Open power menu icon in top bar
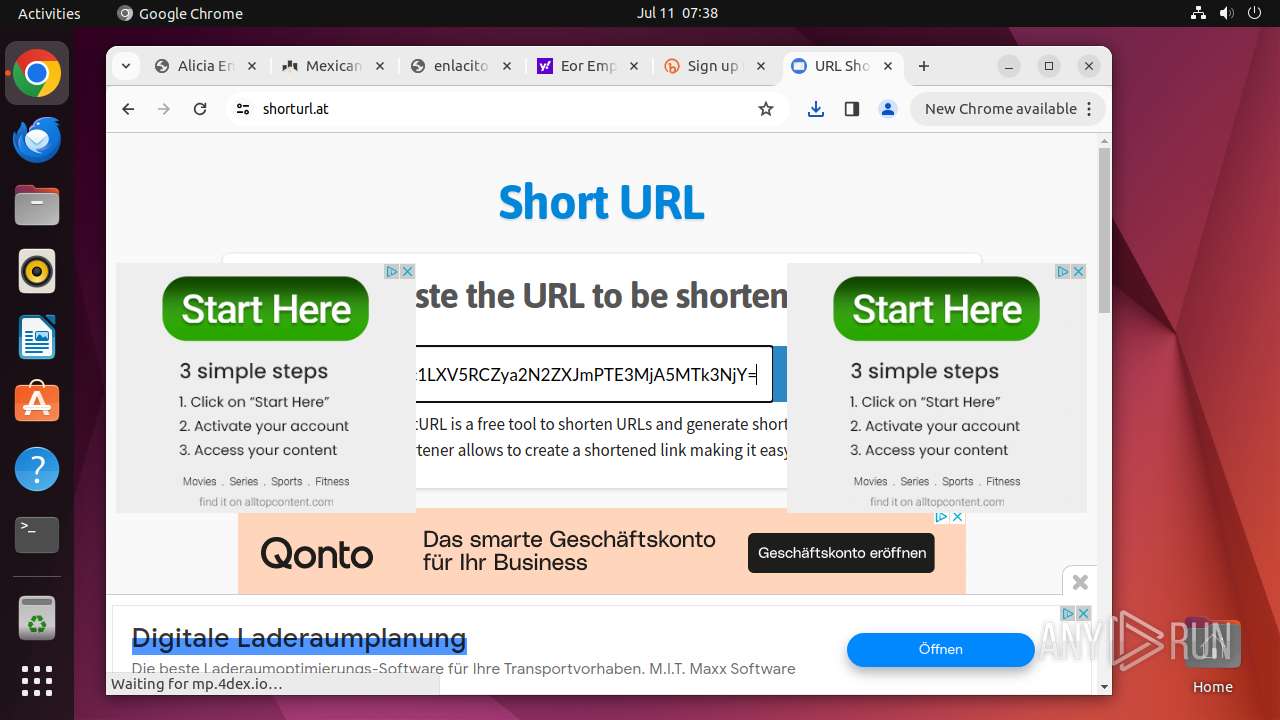The width and height of the screenshot is (1280, 720). coord(1254,13)
